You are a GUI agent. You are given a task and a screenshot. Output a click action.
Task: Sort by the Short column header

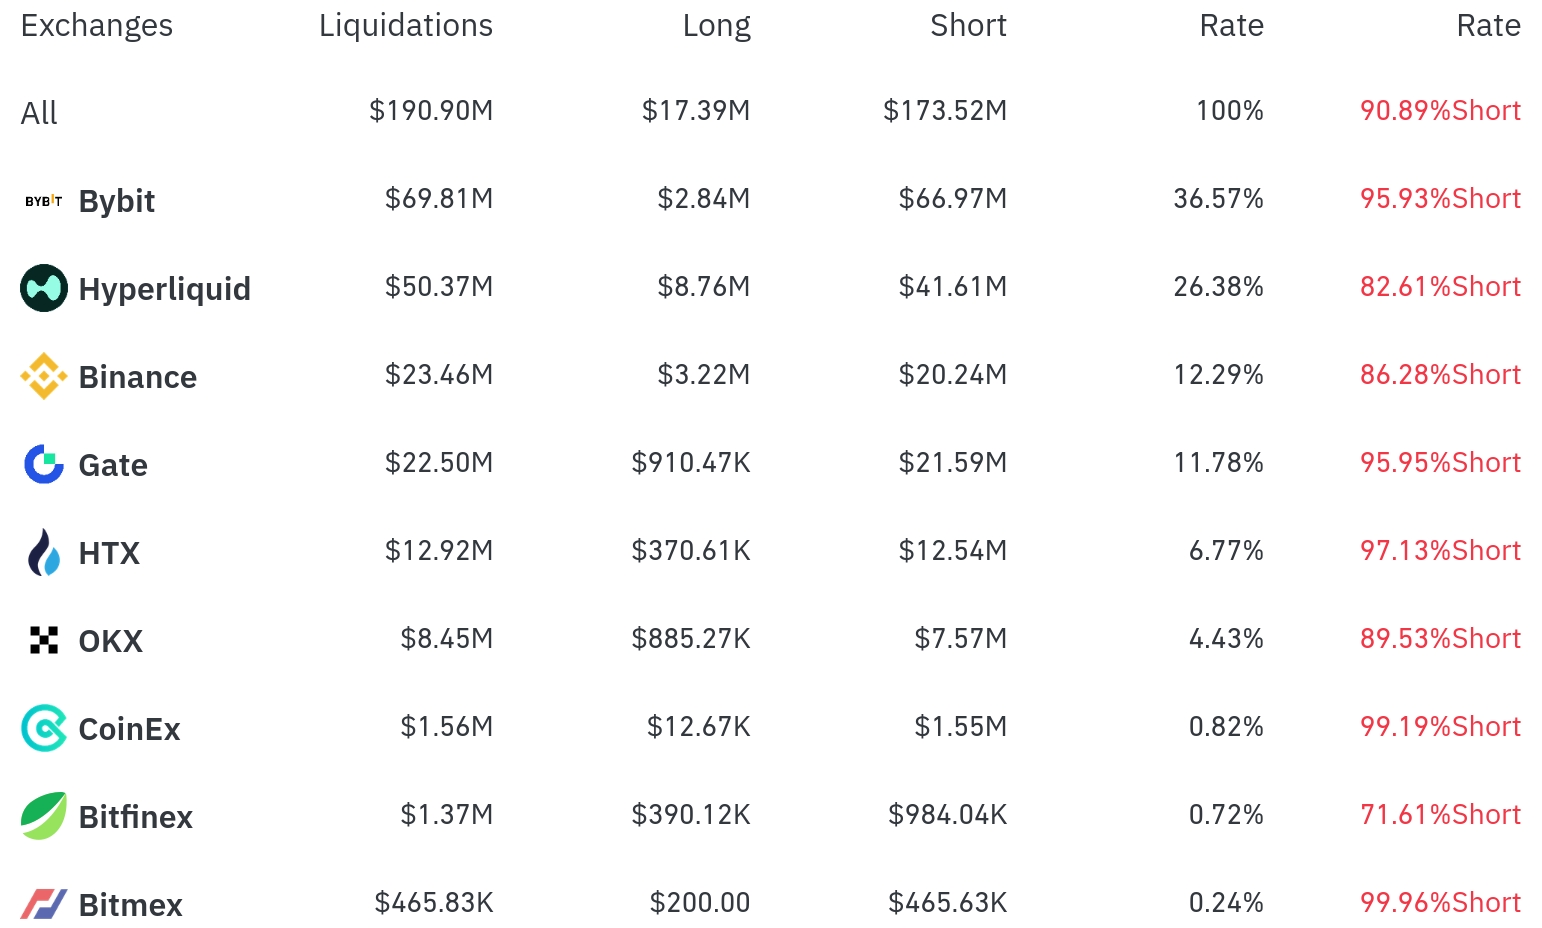[x=967, y=26]
